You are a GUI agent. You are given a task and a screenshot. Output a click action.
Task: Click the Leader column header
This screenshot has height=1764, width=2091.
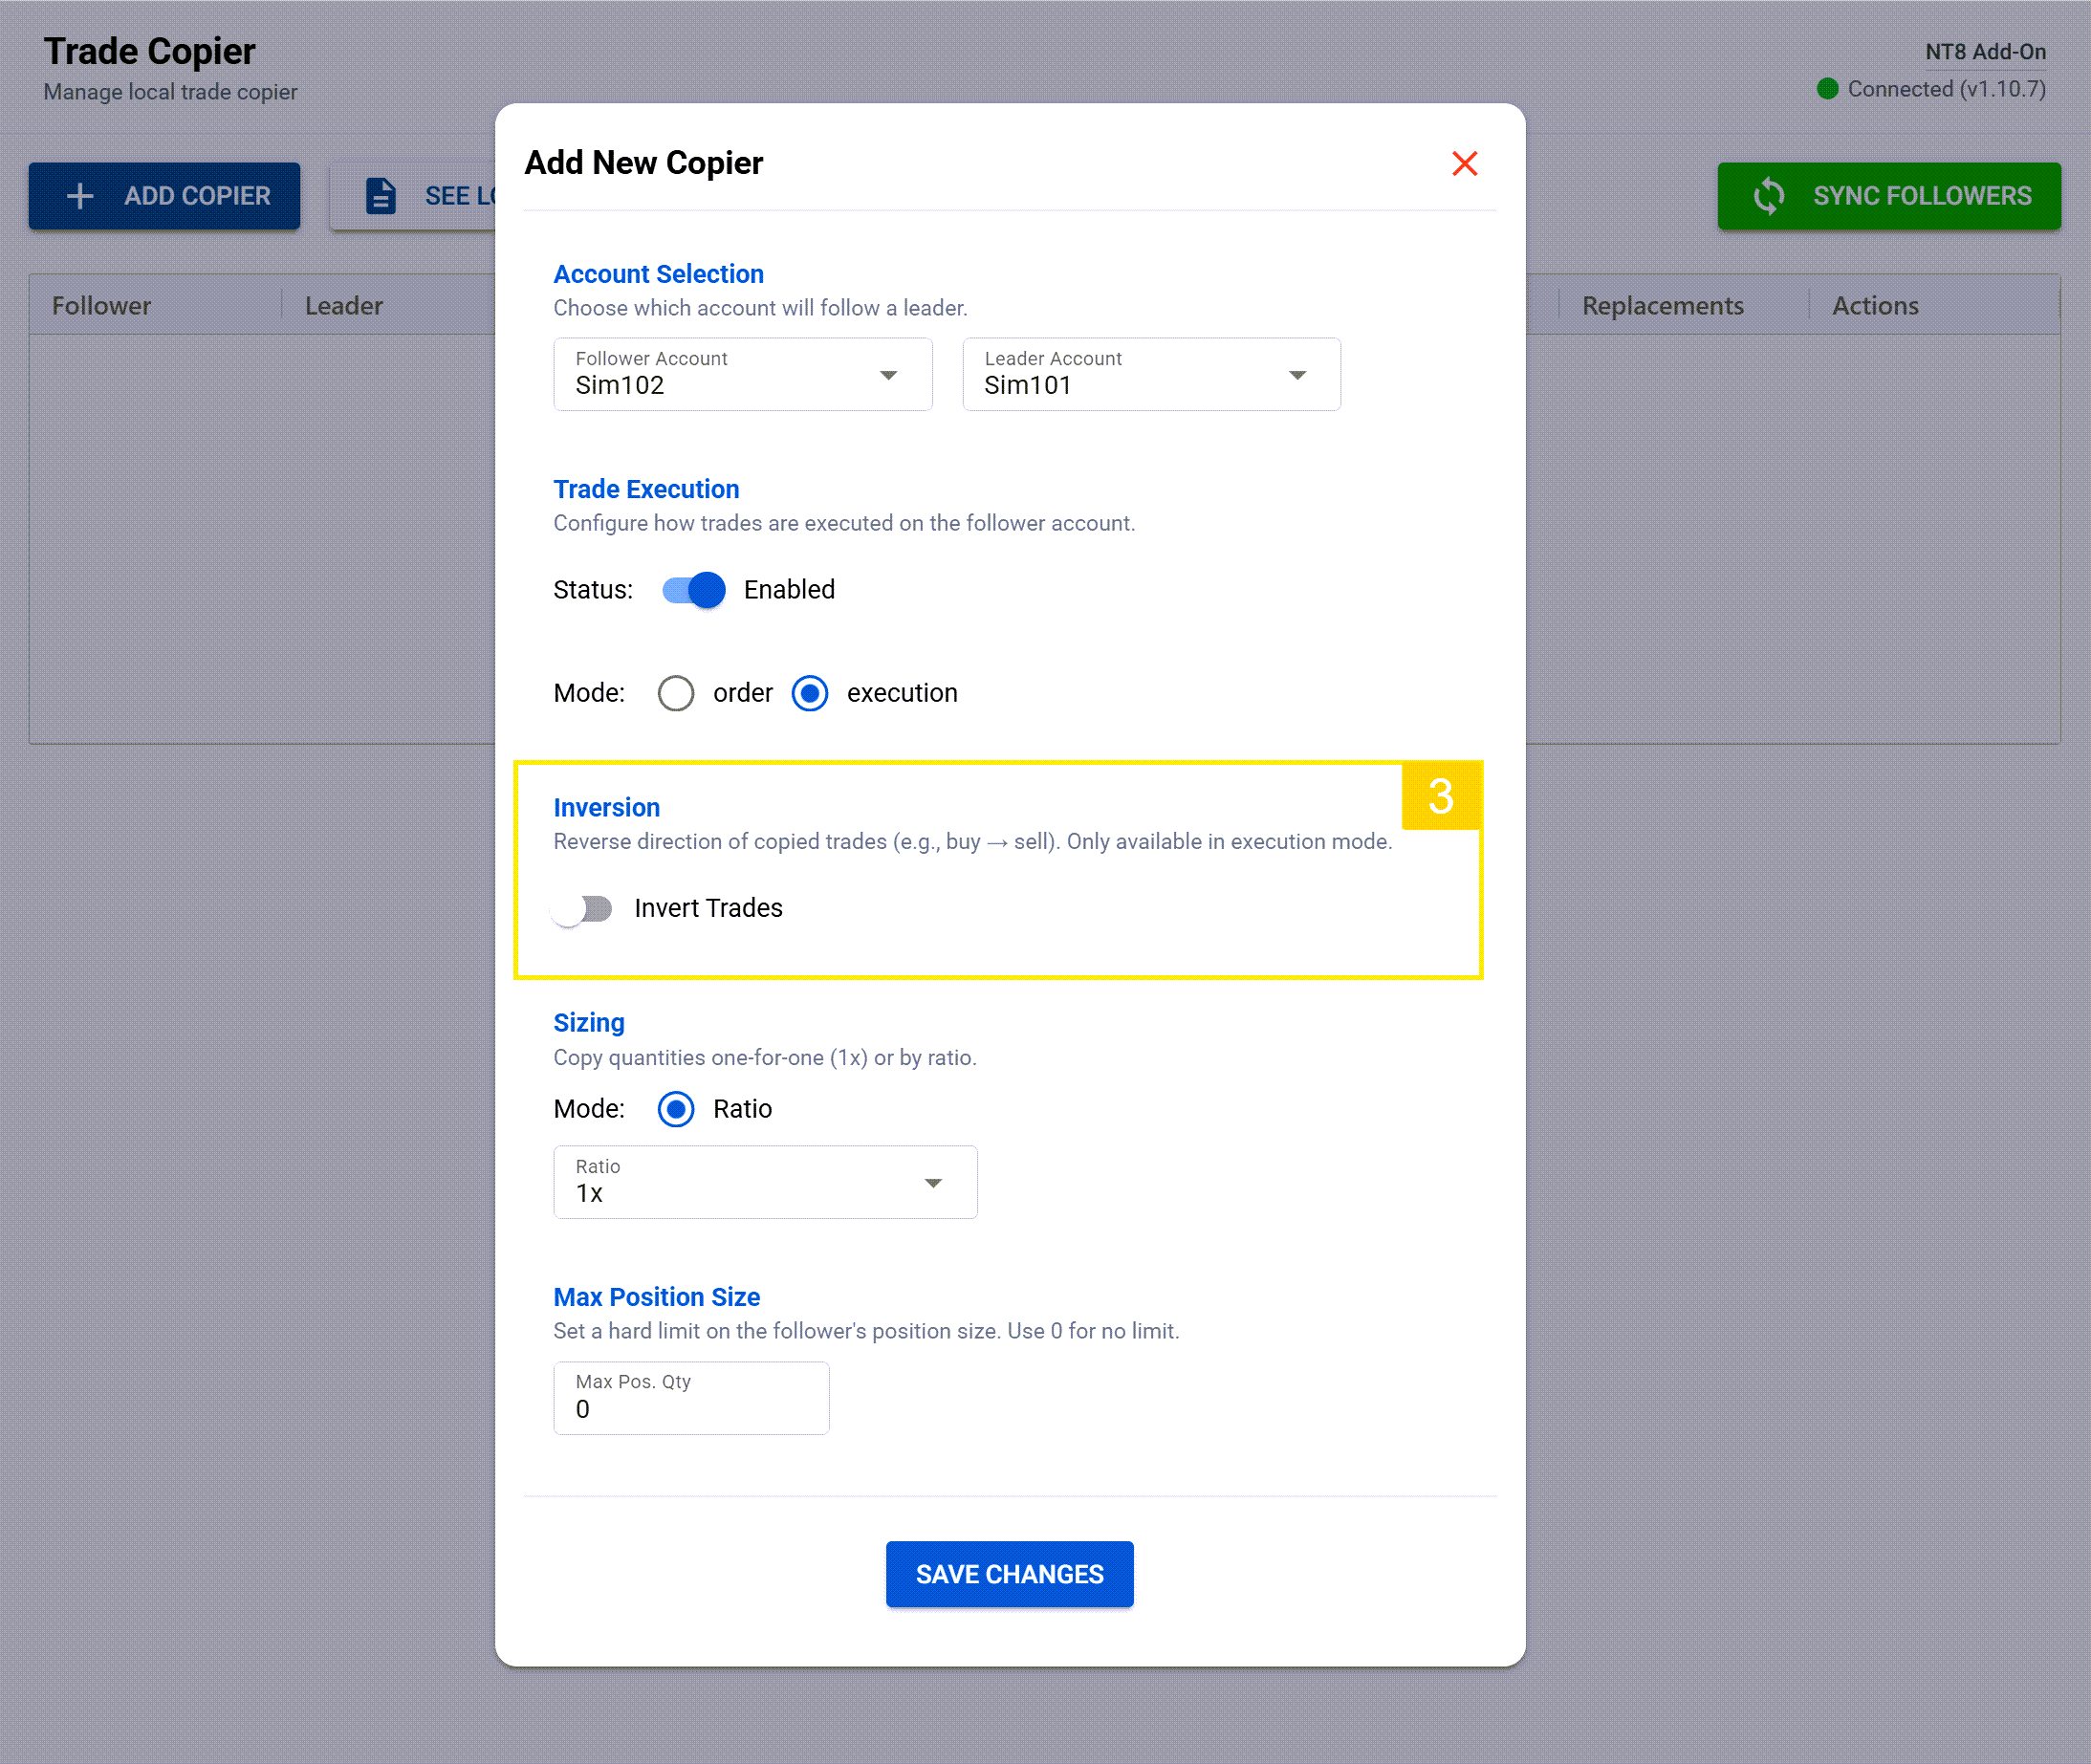pos(343,306)
